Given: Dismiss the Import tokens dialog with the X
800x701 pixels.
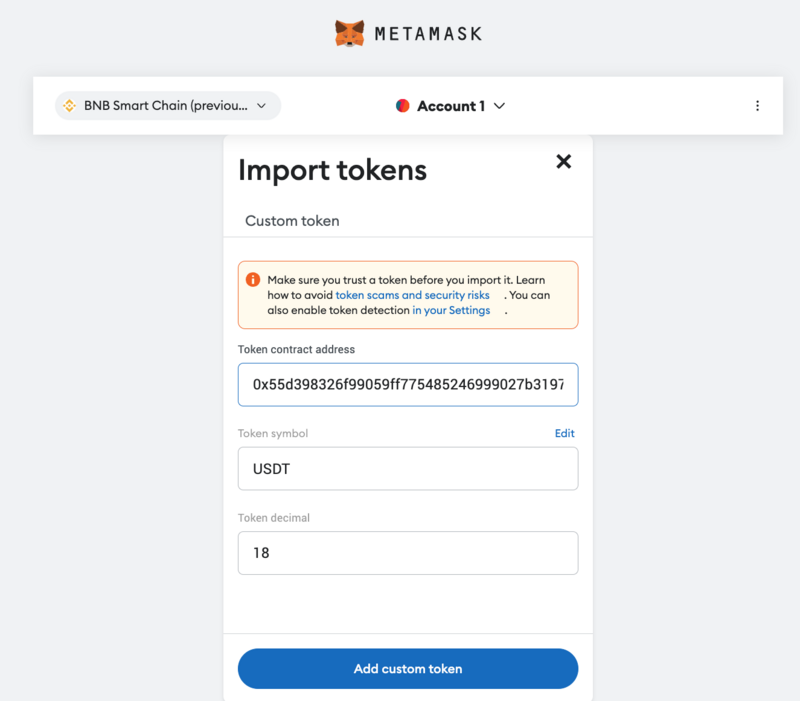Looking at the screenshot, I should (x=563, y=161).
